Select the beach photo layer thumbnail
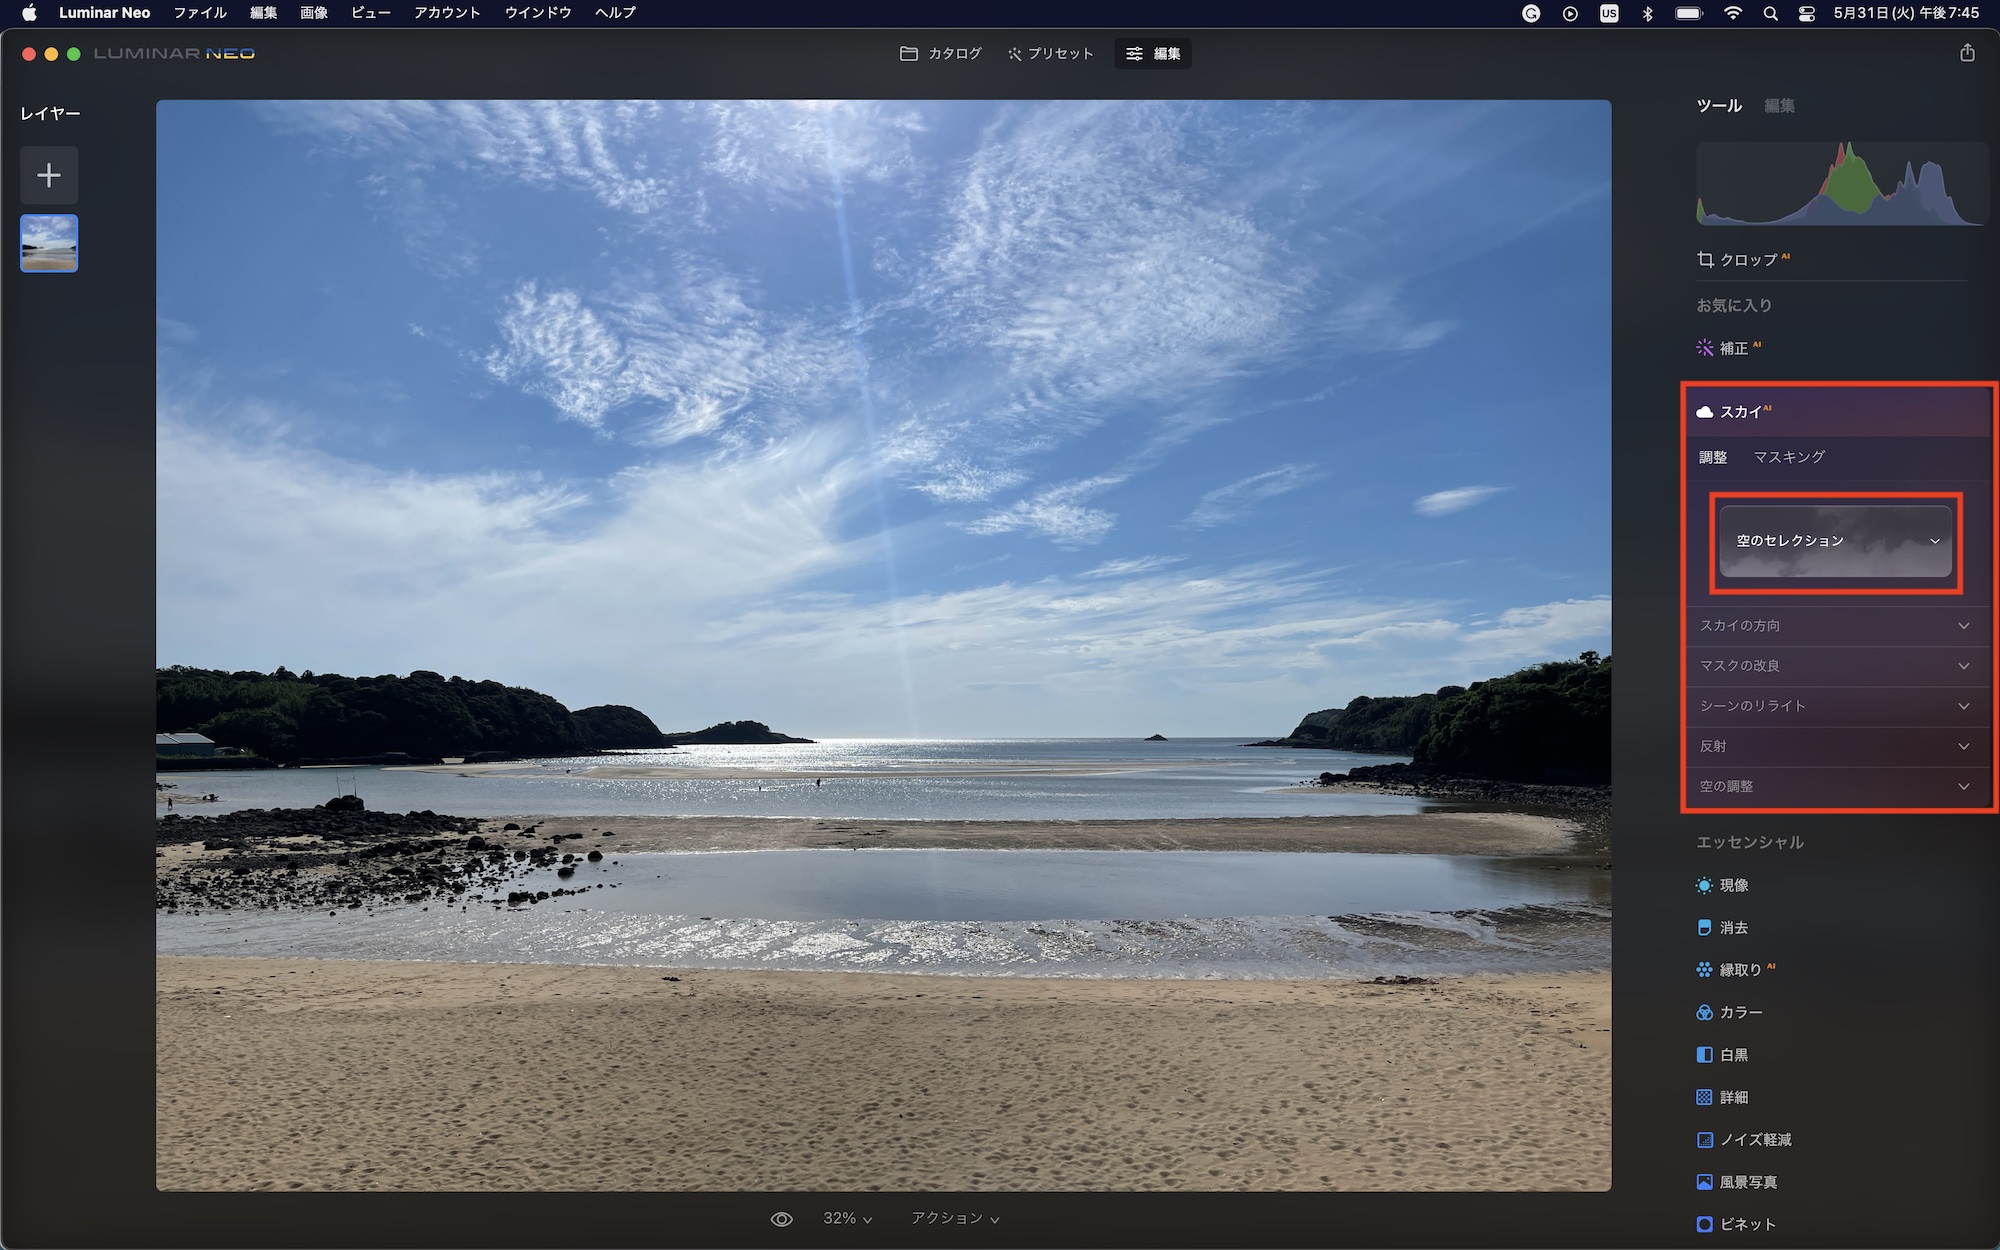The height and width of the screenshot is (1250, 2000). (x=49, y=243)
